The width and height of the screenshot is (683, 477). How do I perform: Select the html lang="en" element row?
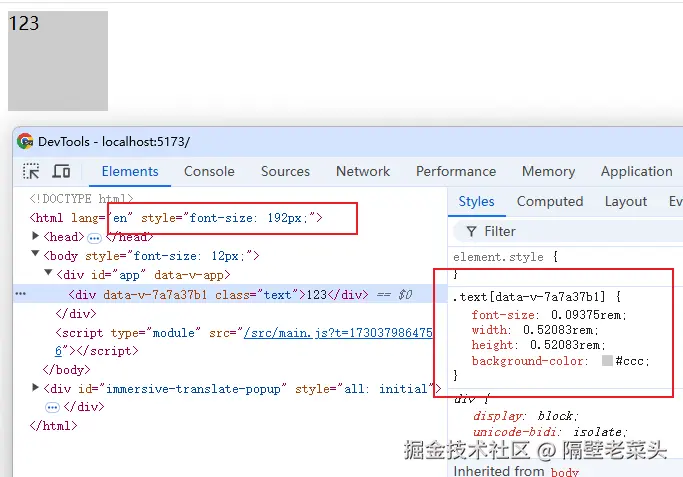[176, 218]
